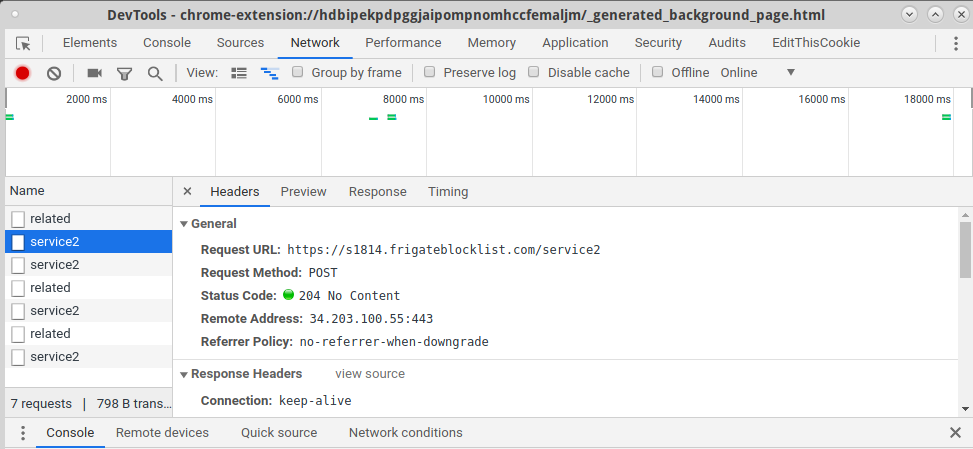Viewport: 973px width, 449px height.
Task: Open the network search magnifier
Action: coord(155,73)
